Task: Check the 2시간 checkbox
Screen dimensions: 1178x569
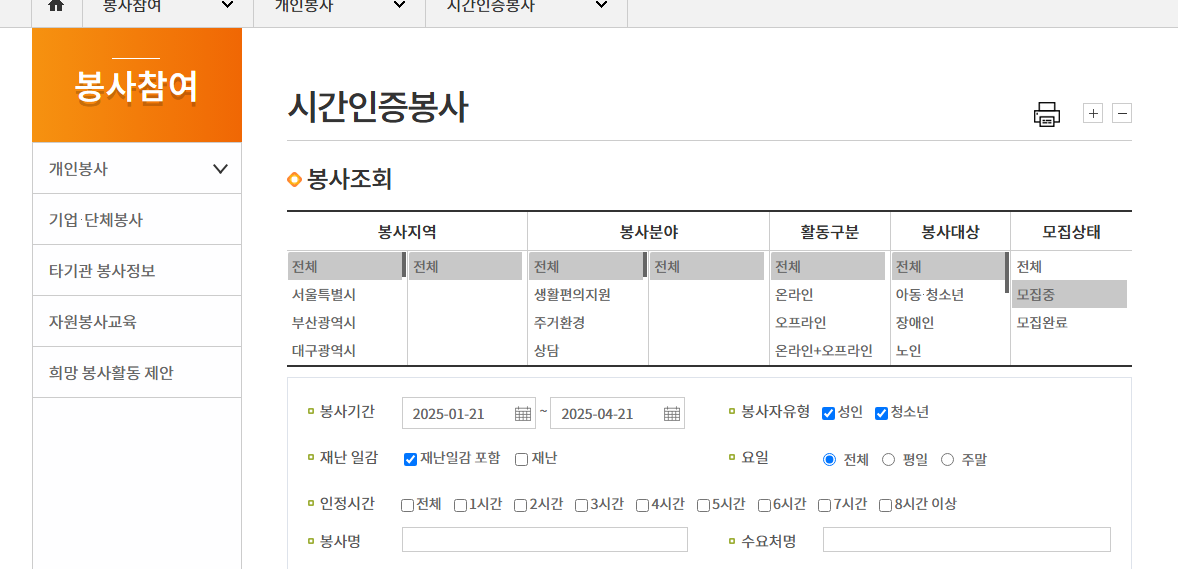Action: pyautogui.click(x=520, y=505)
